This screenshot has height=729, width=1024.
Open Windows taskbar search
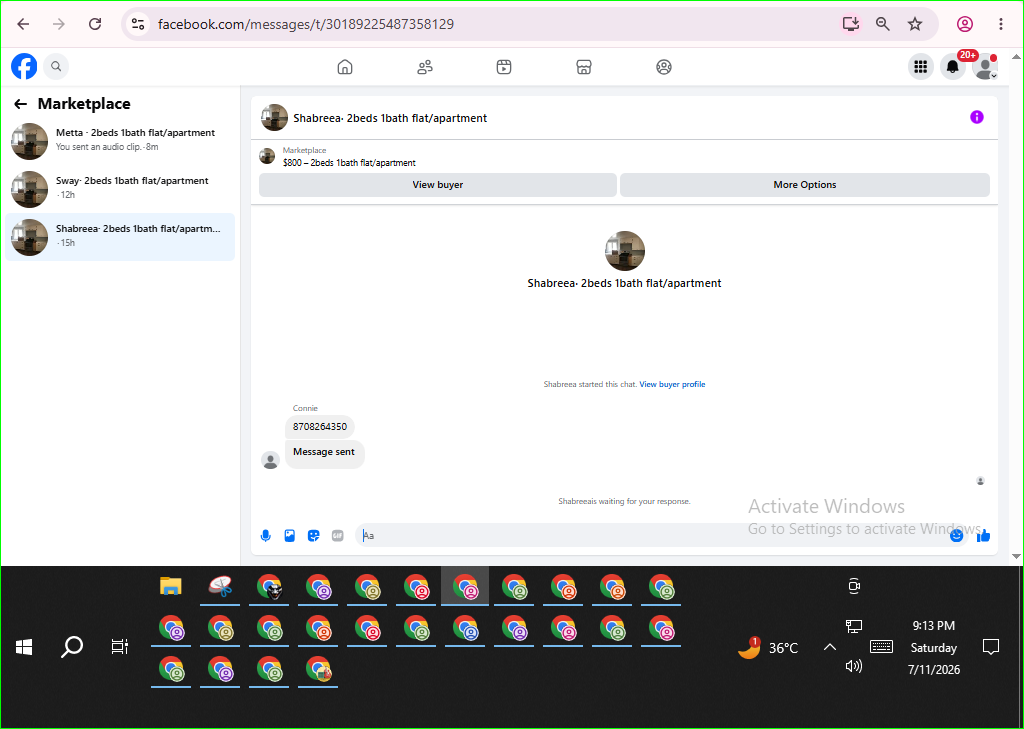(x=72, y=647)
